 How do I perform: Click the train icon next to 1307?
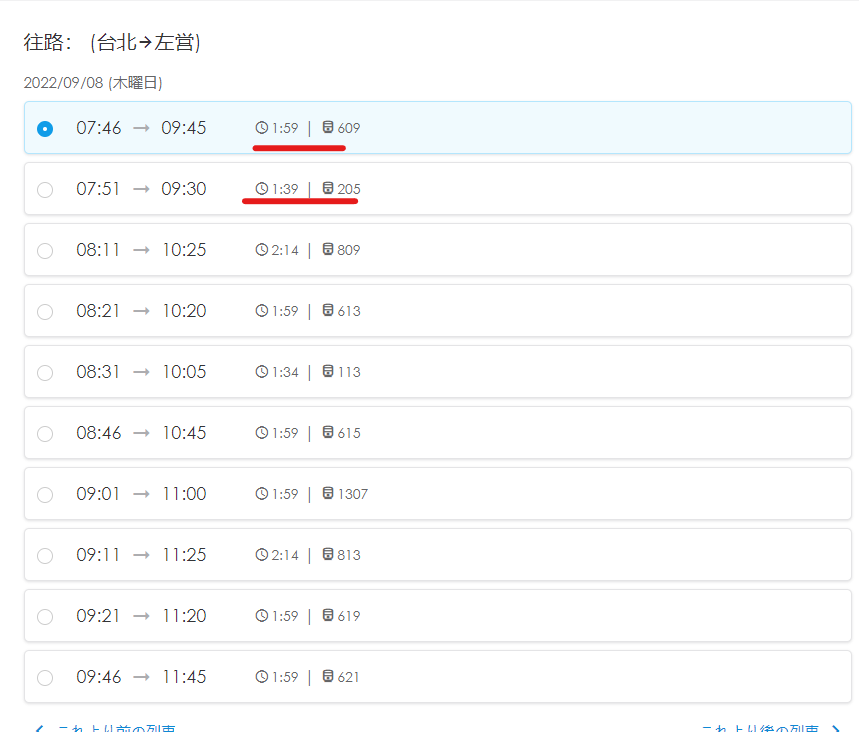[328, 494]
